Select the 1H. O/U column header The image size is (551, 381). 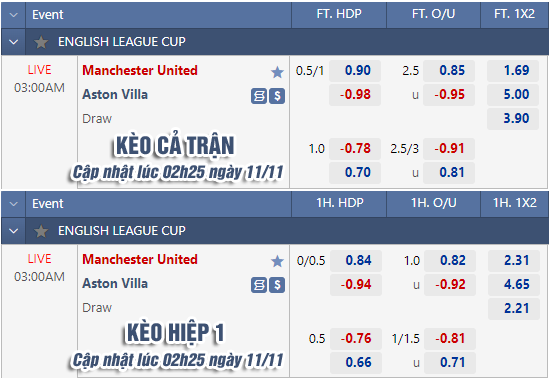coord(434,203)
